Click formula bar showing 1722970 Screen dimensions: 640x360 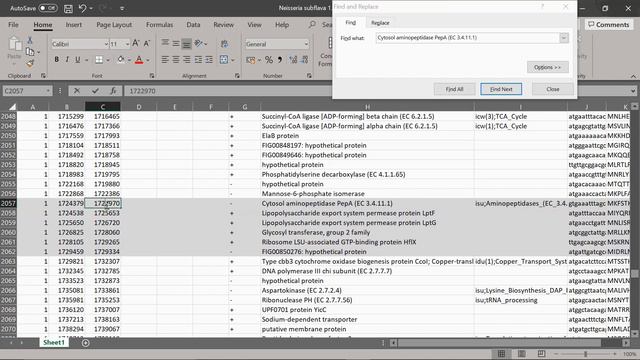click(x=229, y=91)
